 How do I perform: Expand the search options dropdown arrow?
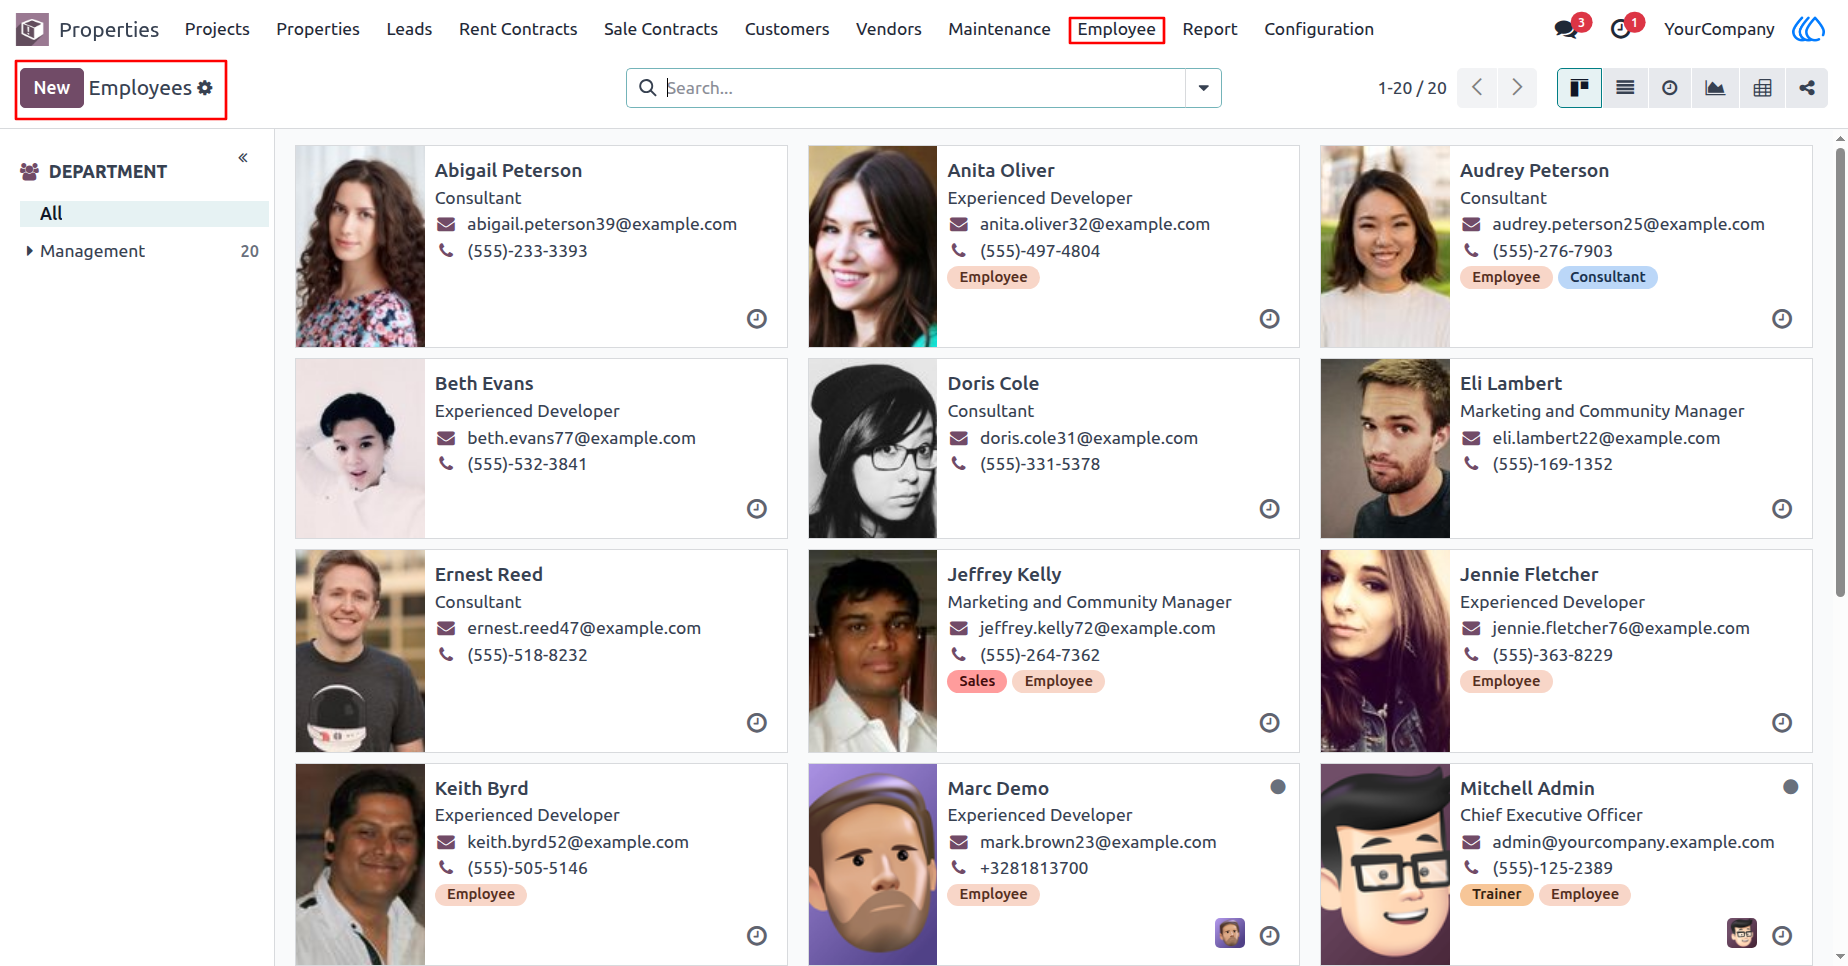1203,88
